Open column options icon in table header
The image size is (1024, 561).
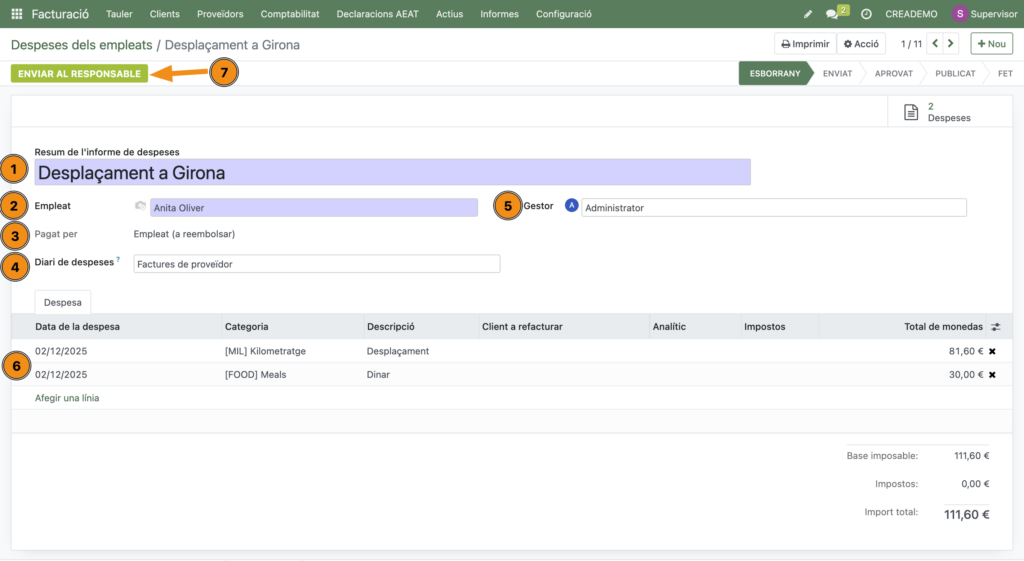995,327
